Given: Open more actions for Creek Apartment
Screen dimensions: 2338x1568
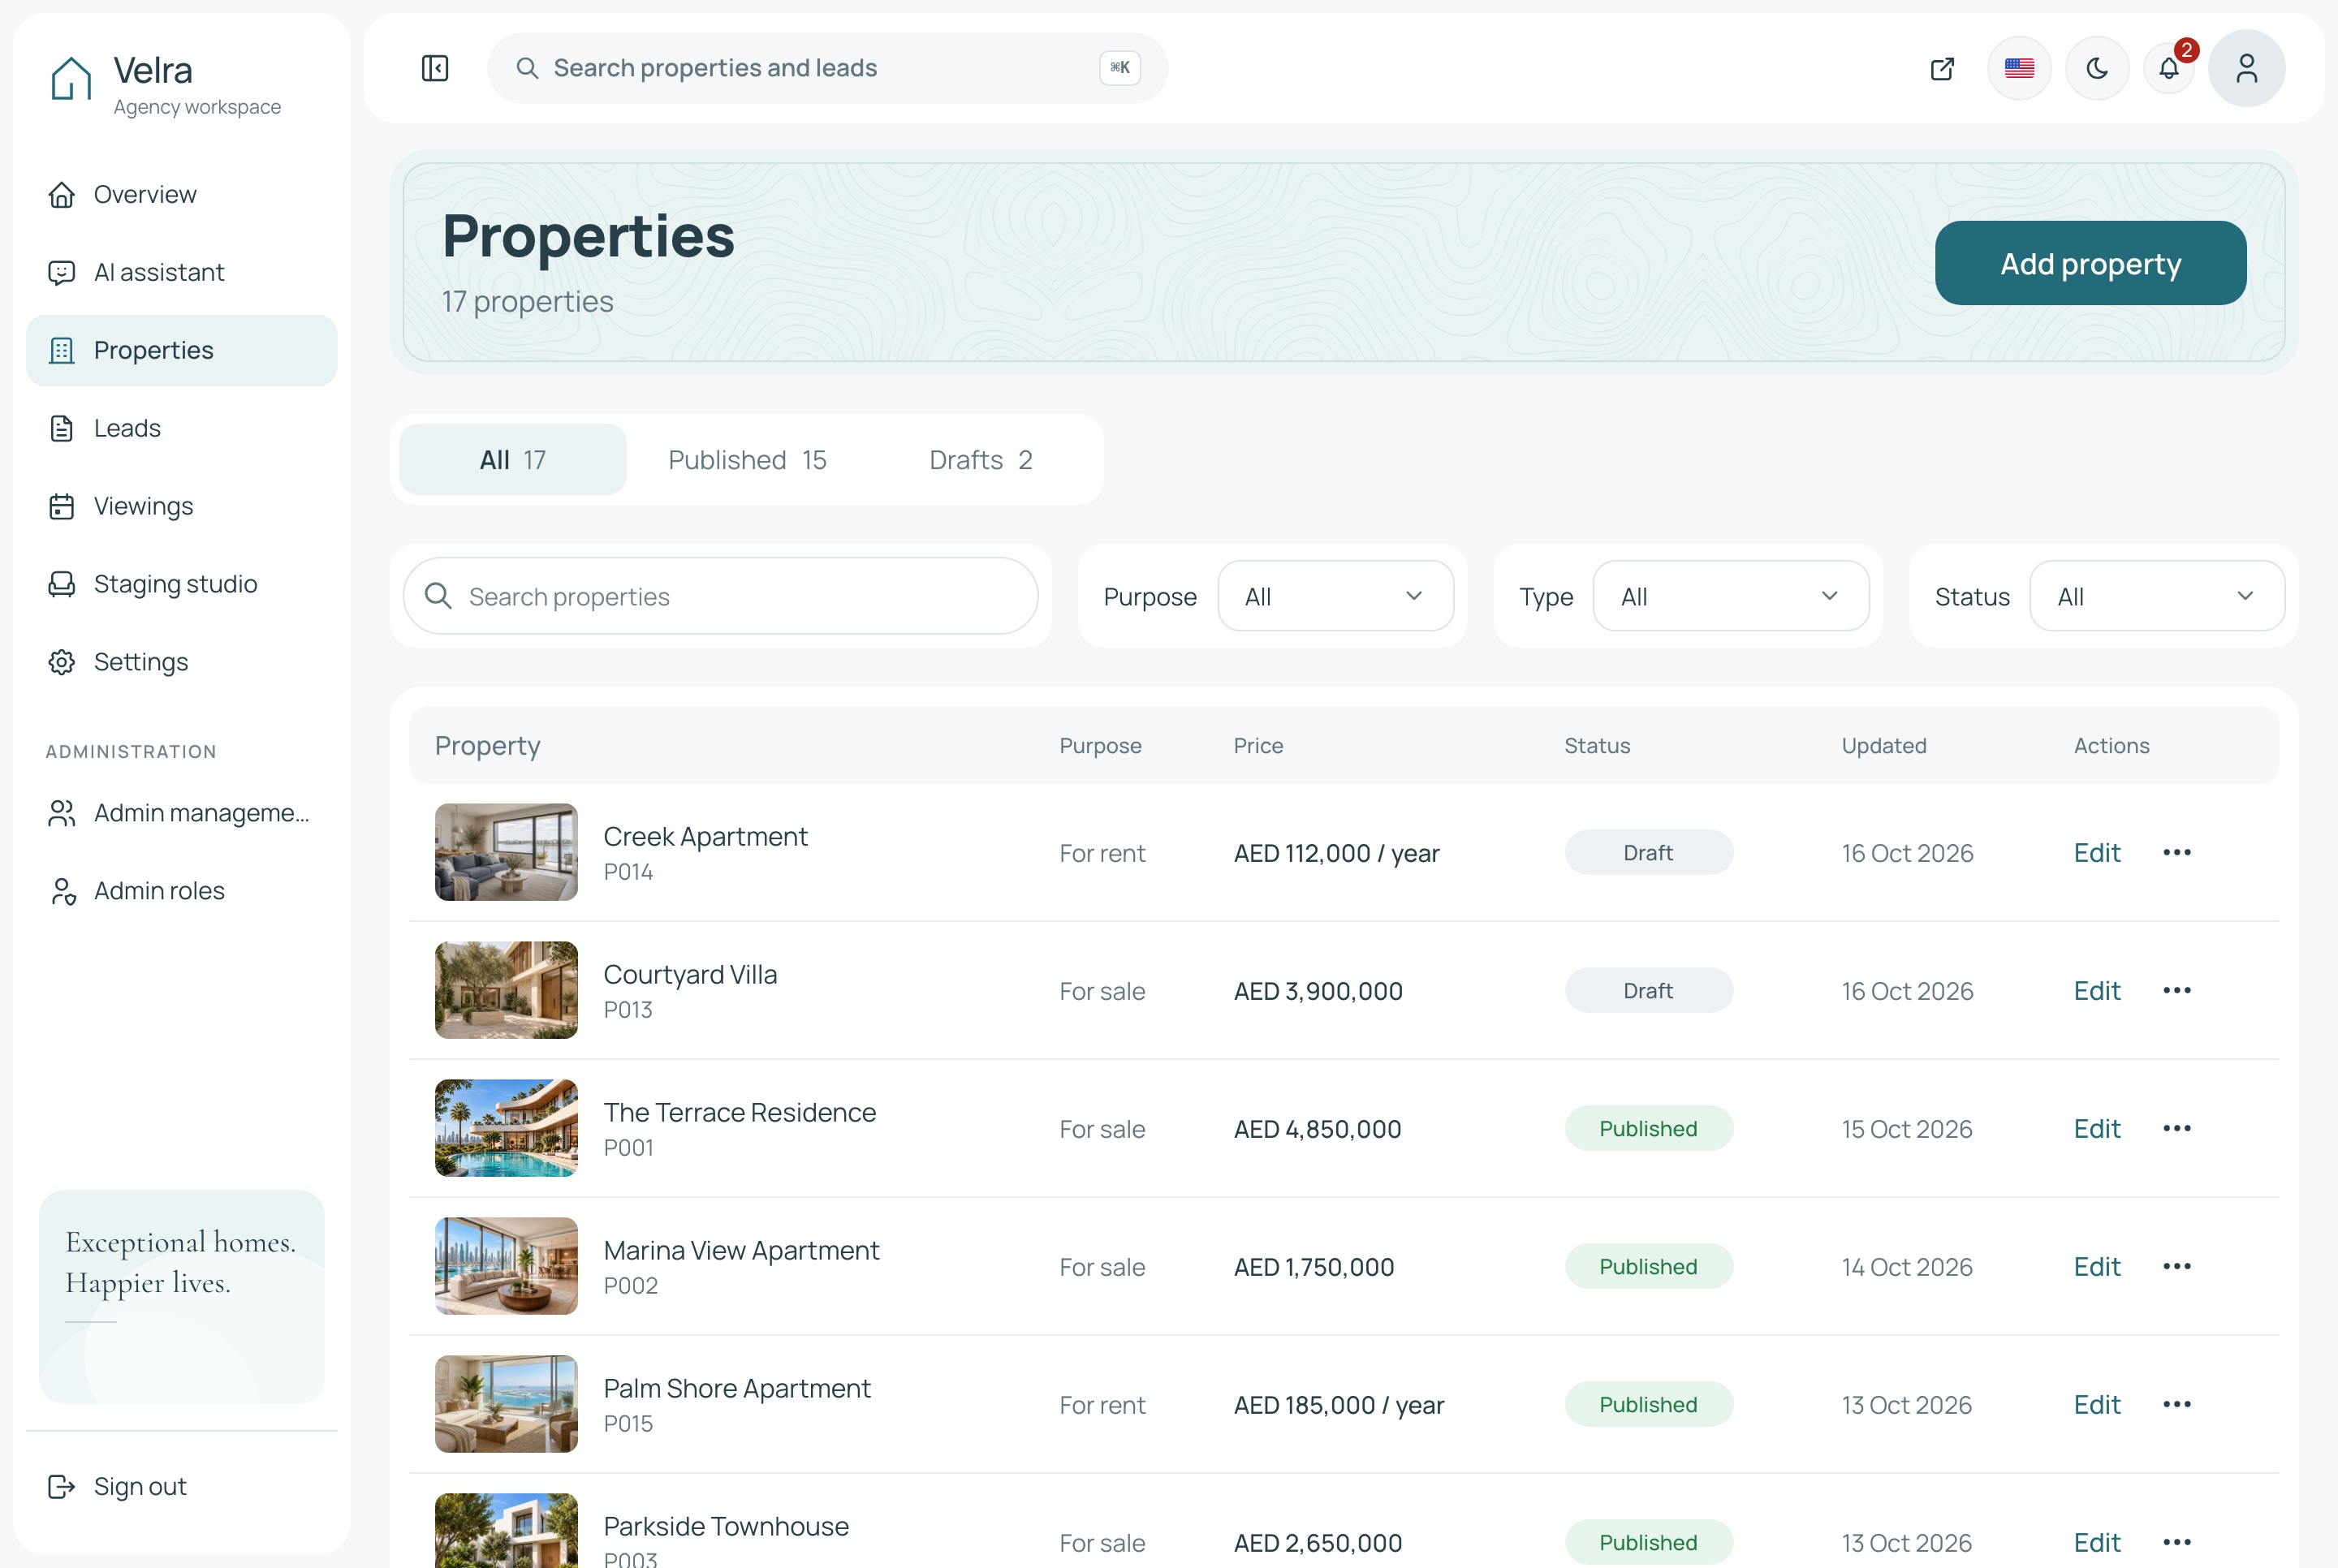Looking at the screenshot, I should 2177,853.
